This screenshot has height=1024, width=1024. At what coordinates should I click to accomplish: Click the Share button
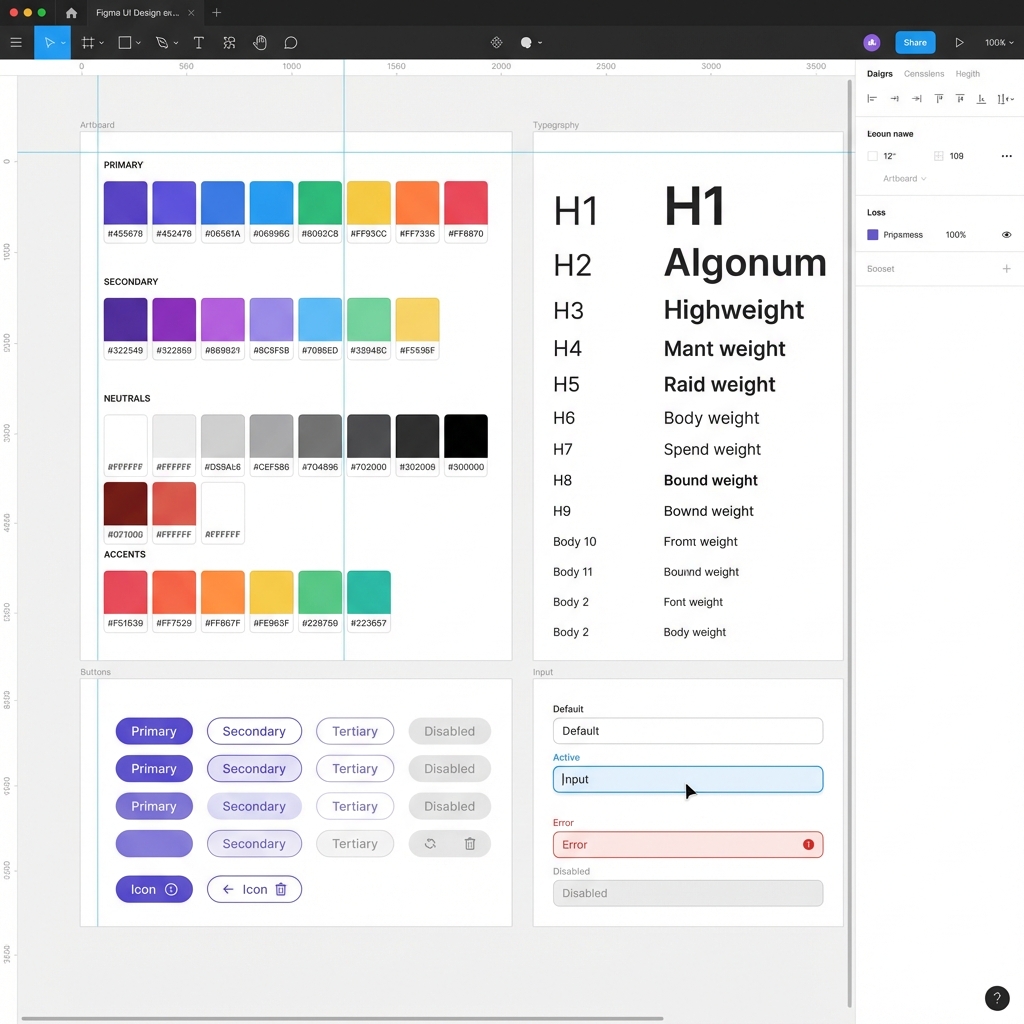click(915, 42)
